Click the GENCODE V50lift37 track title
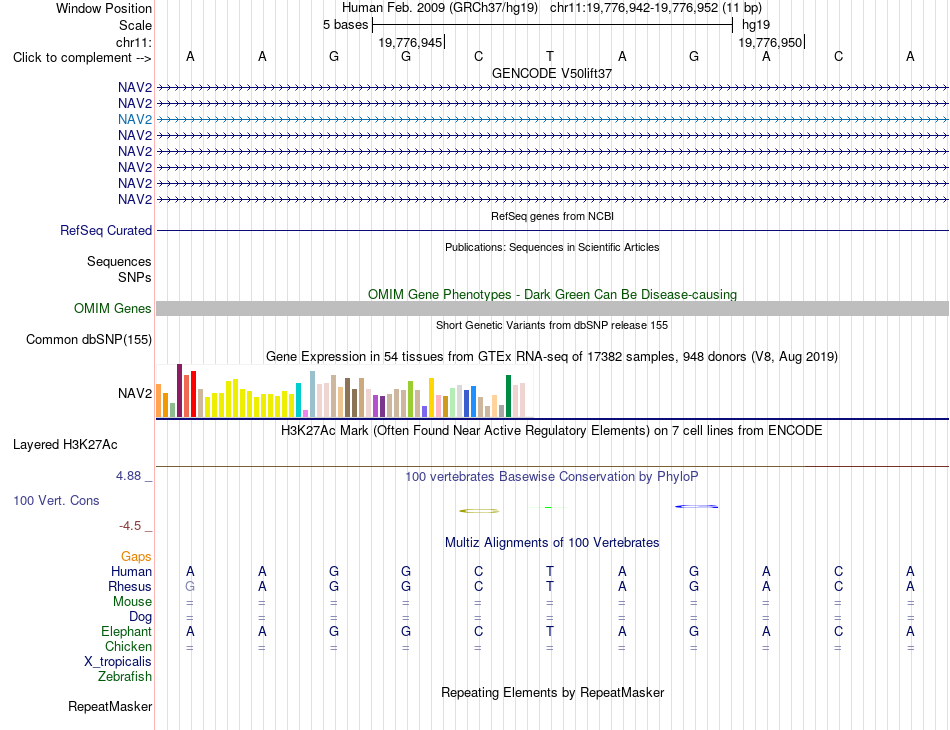Viewport: 950px width, 730px height. tap(552, 73)
